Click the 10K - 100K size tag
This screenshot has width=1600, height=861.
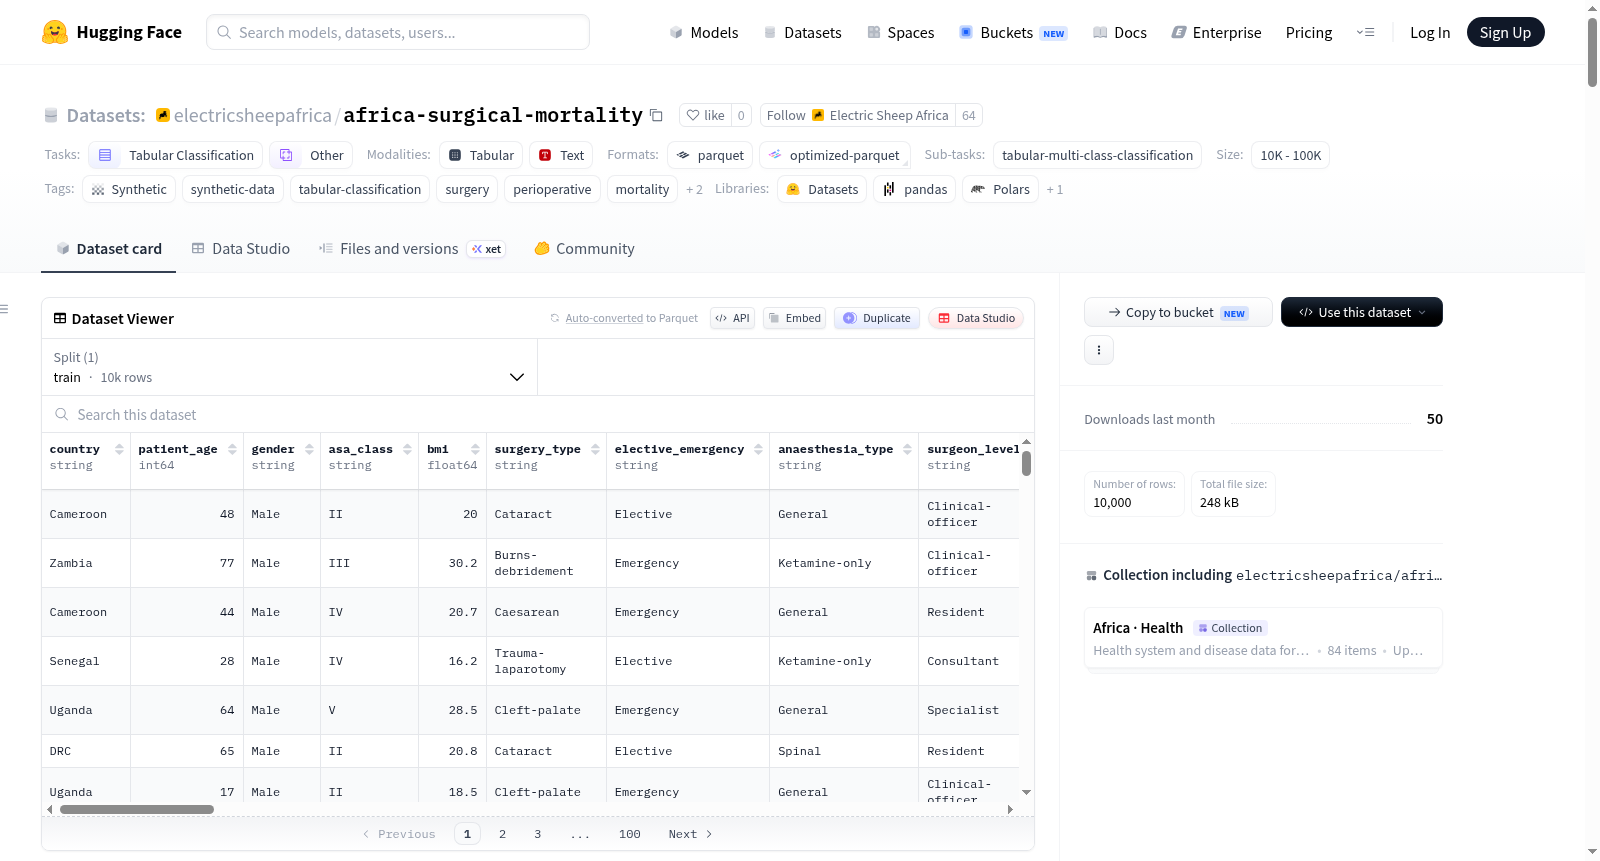[x=1291, y=155]
